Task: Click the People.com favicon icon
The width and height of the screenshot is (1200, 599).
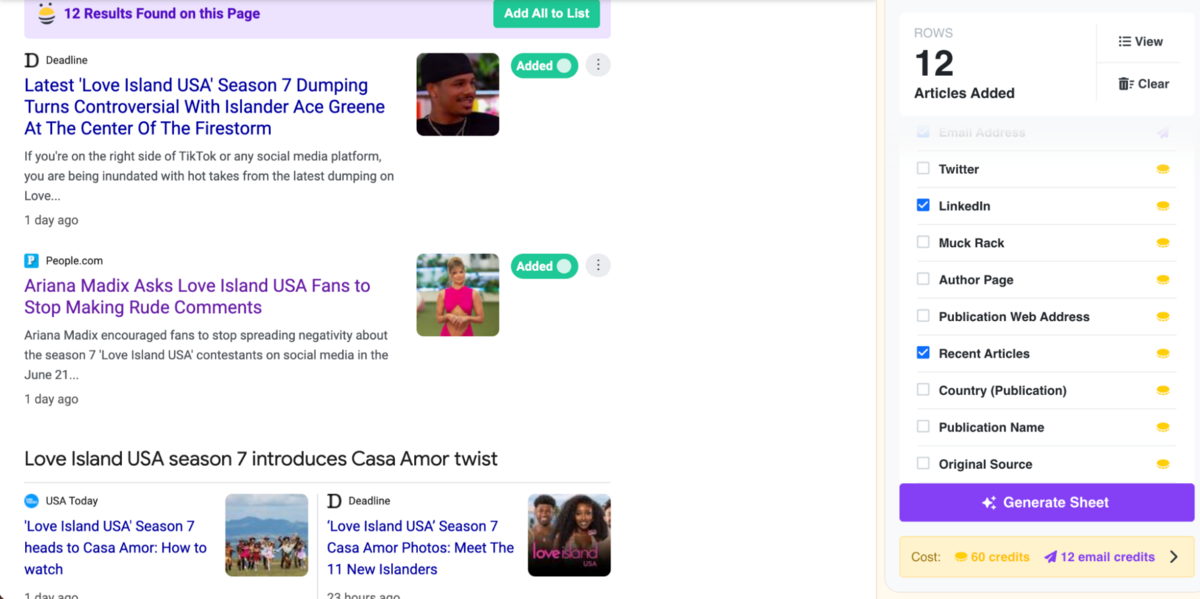Action: click(x=32, y=261)
